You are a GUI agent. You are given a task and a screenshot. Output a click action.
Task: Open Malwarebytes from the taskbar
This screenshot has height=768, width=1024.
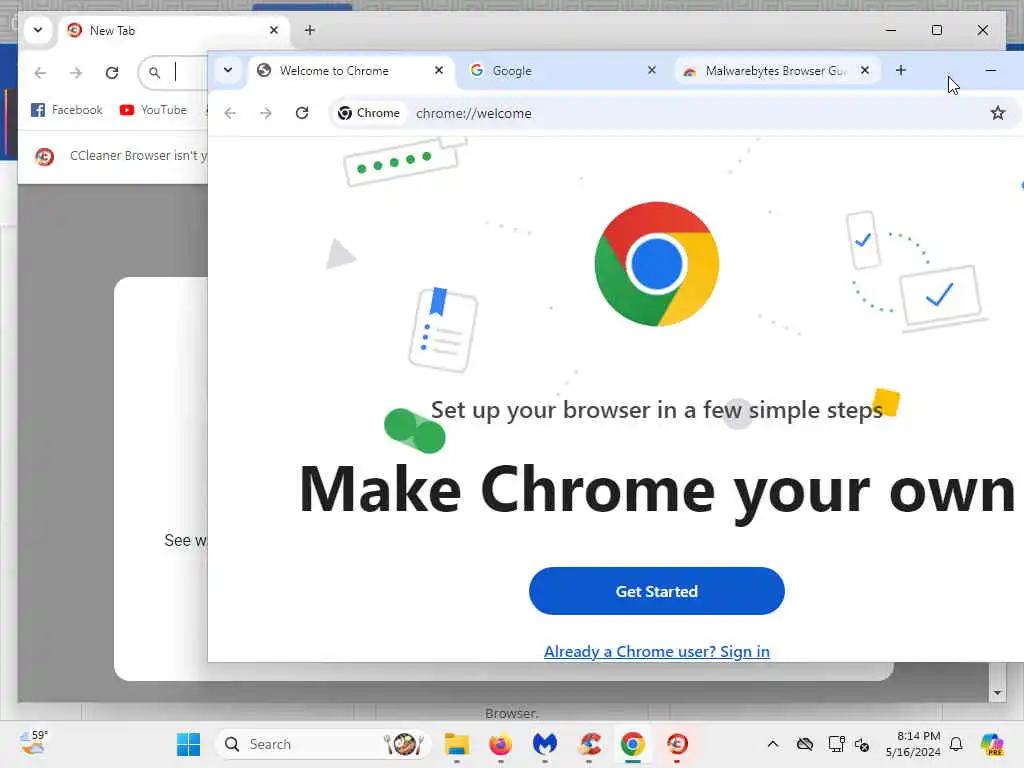pos(545,744)
